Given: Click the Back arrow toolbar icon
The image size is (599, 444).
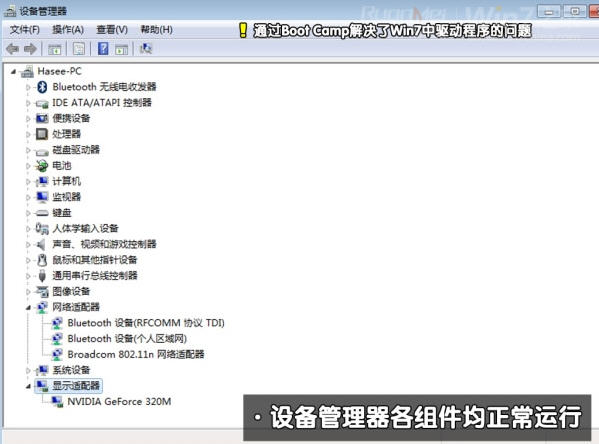Looking at the screenshot, I should pos(13,49).
